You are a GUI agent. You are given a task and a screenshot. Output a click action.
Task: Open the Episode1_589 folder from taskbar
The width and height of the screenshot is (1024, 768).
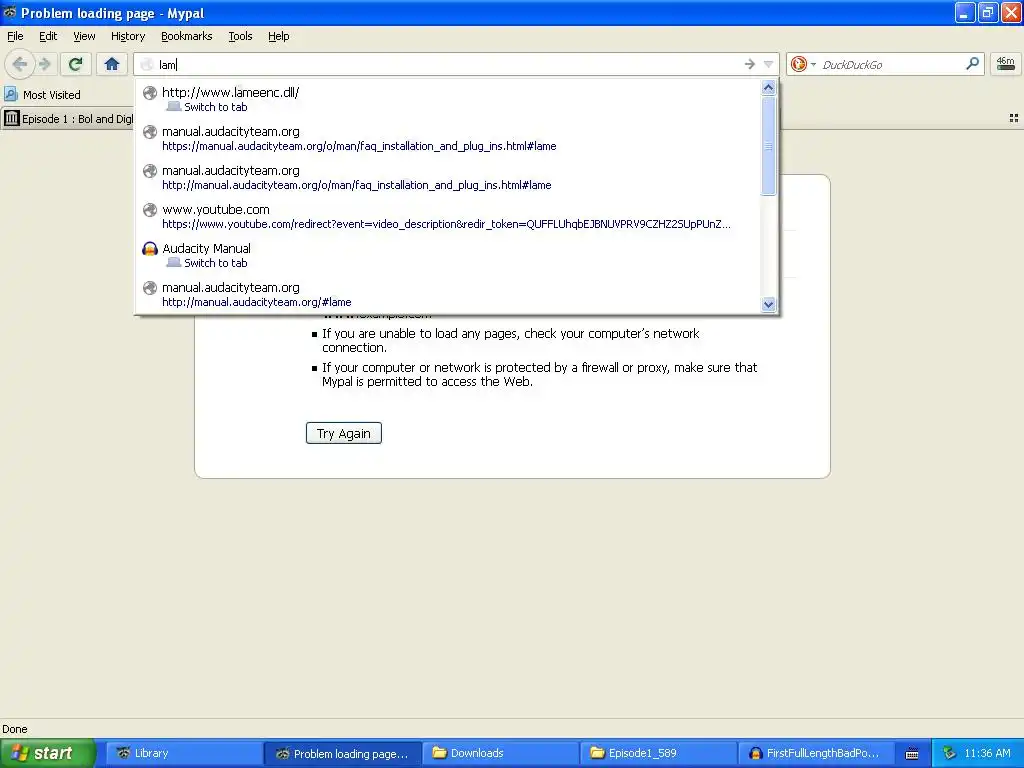(658, 753)
